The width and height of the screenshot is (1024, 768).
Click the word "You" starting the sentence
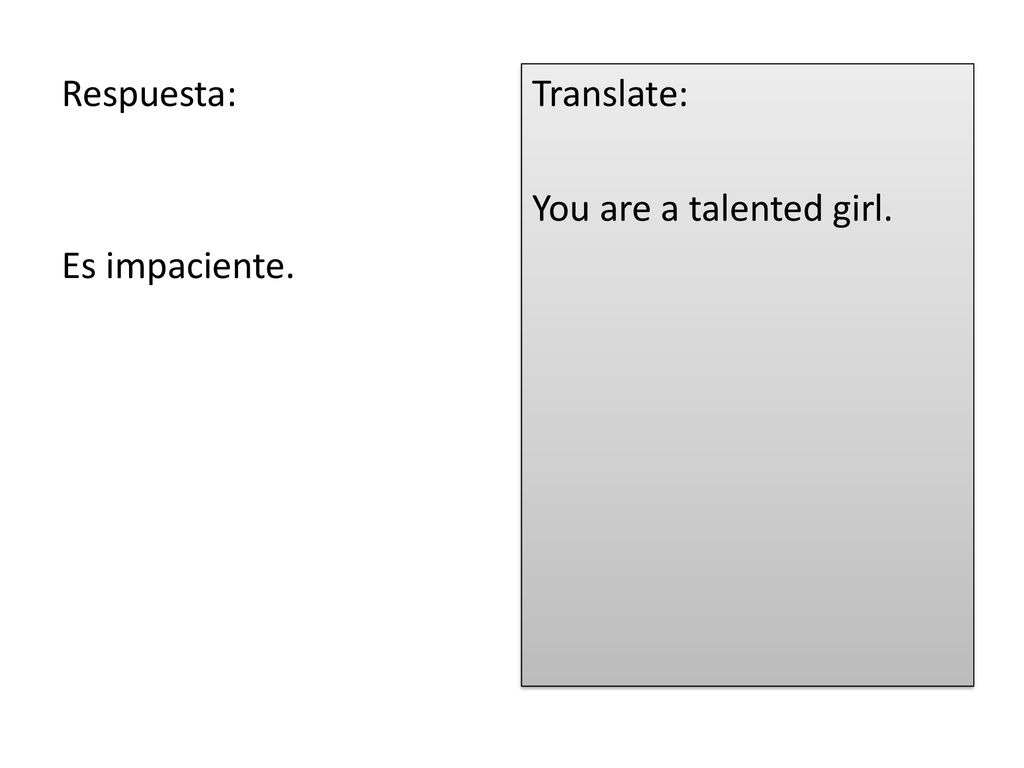[561, 209]
